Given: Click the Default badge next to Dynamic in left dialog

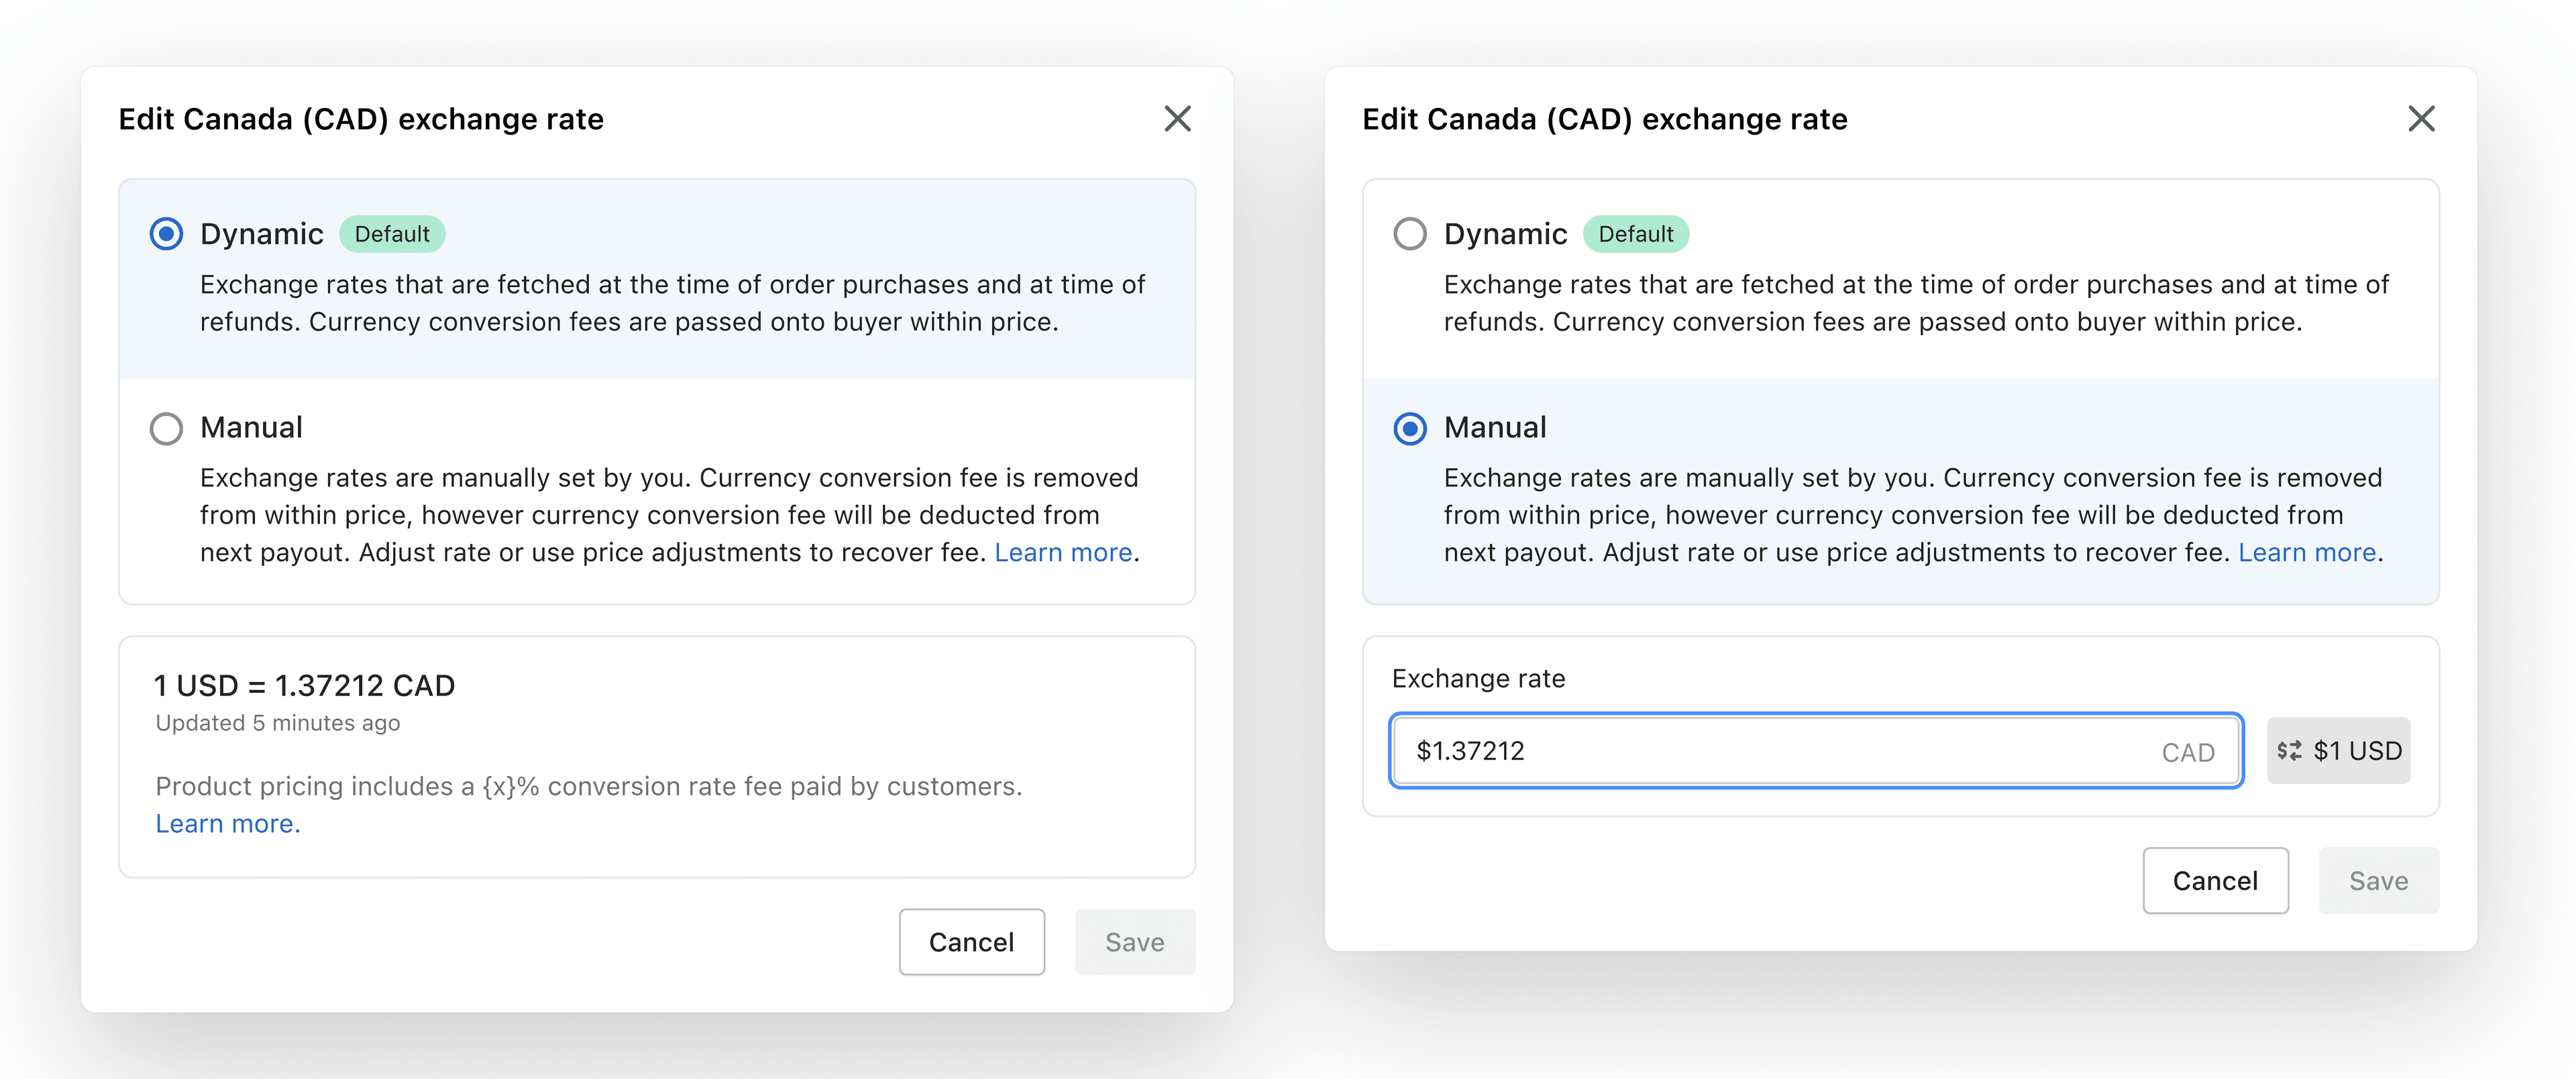Looking at the screenshot, I should (392, 233).
